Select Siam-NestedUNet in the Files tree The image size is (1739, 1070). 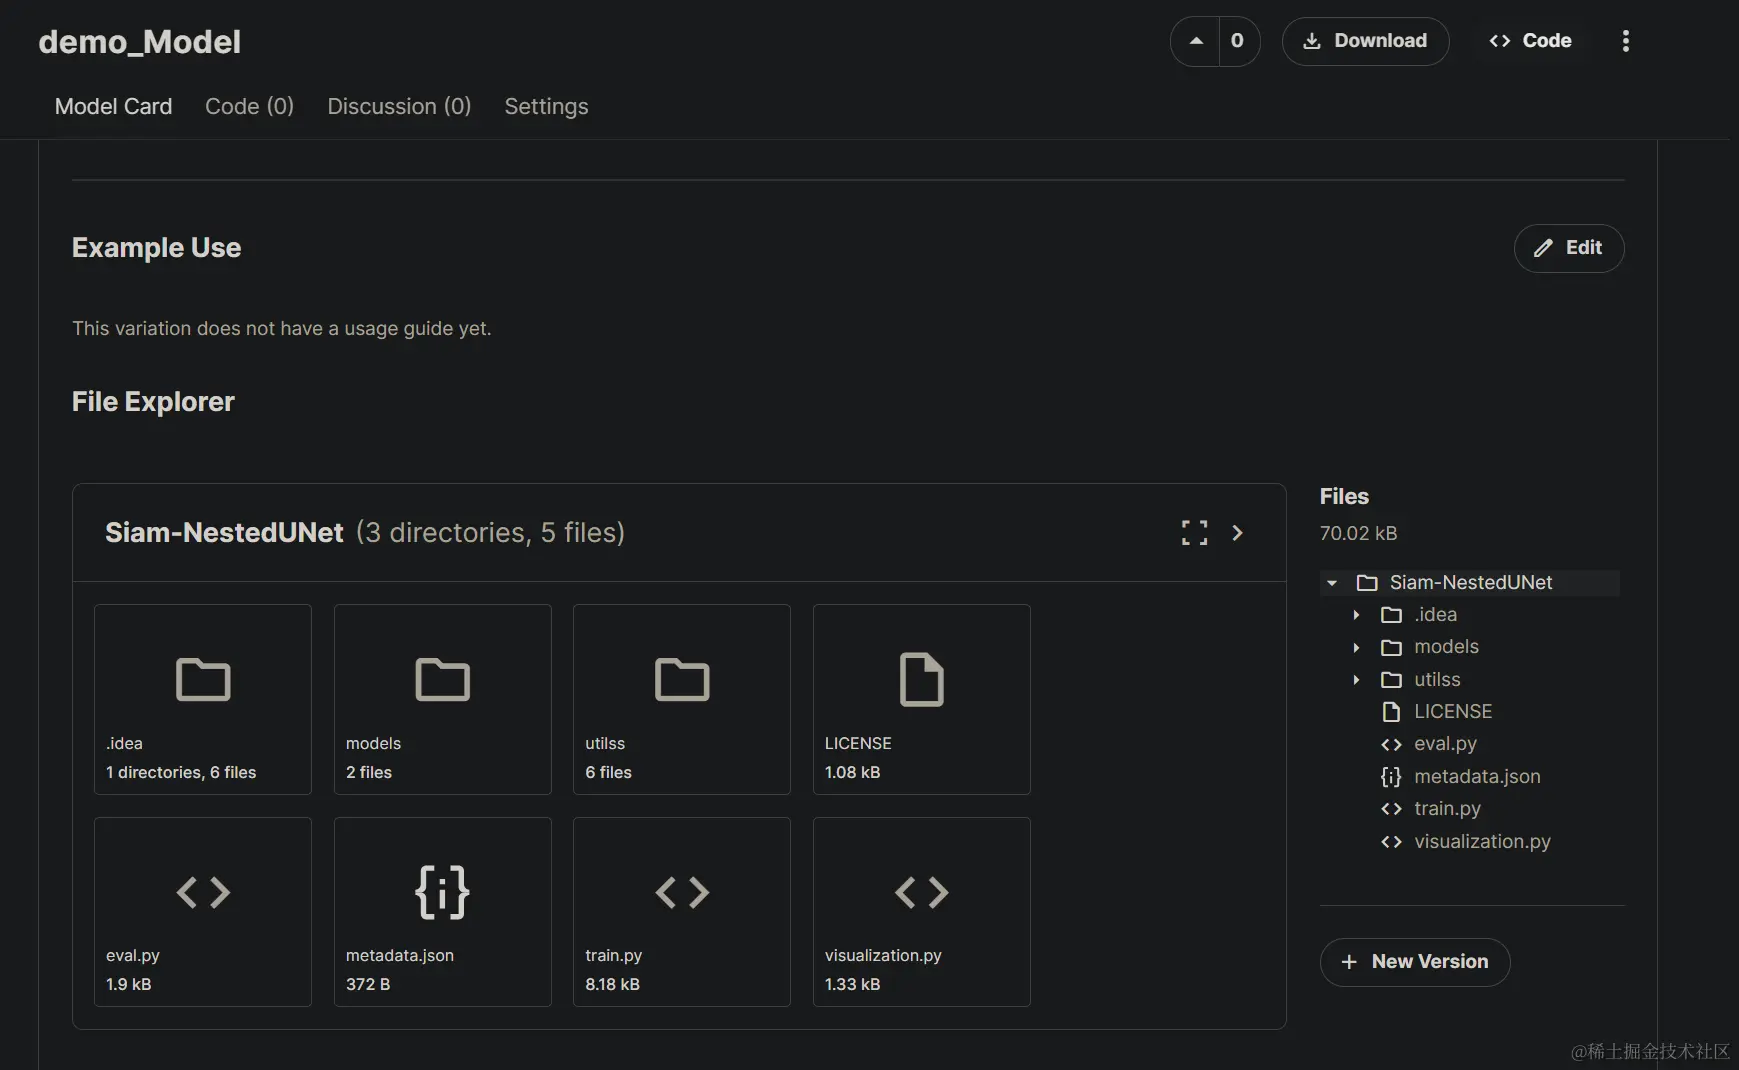[1470, 583]
